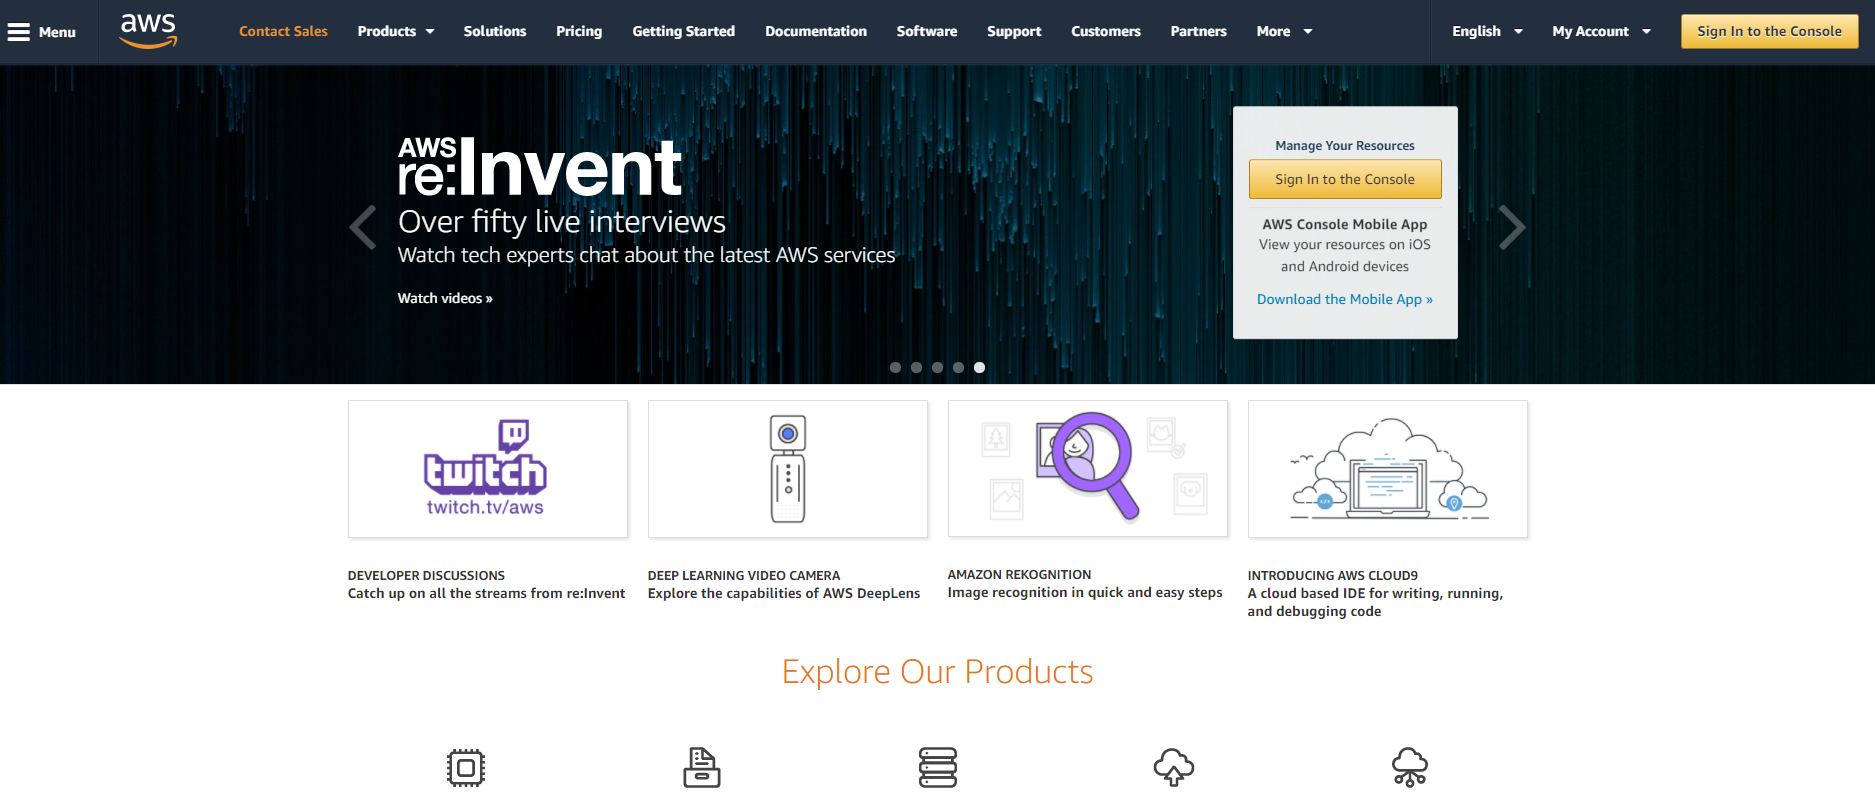Screen dimensions: 1875x796
Task: Go to previous carousel slide arrow
Action: 363,228
